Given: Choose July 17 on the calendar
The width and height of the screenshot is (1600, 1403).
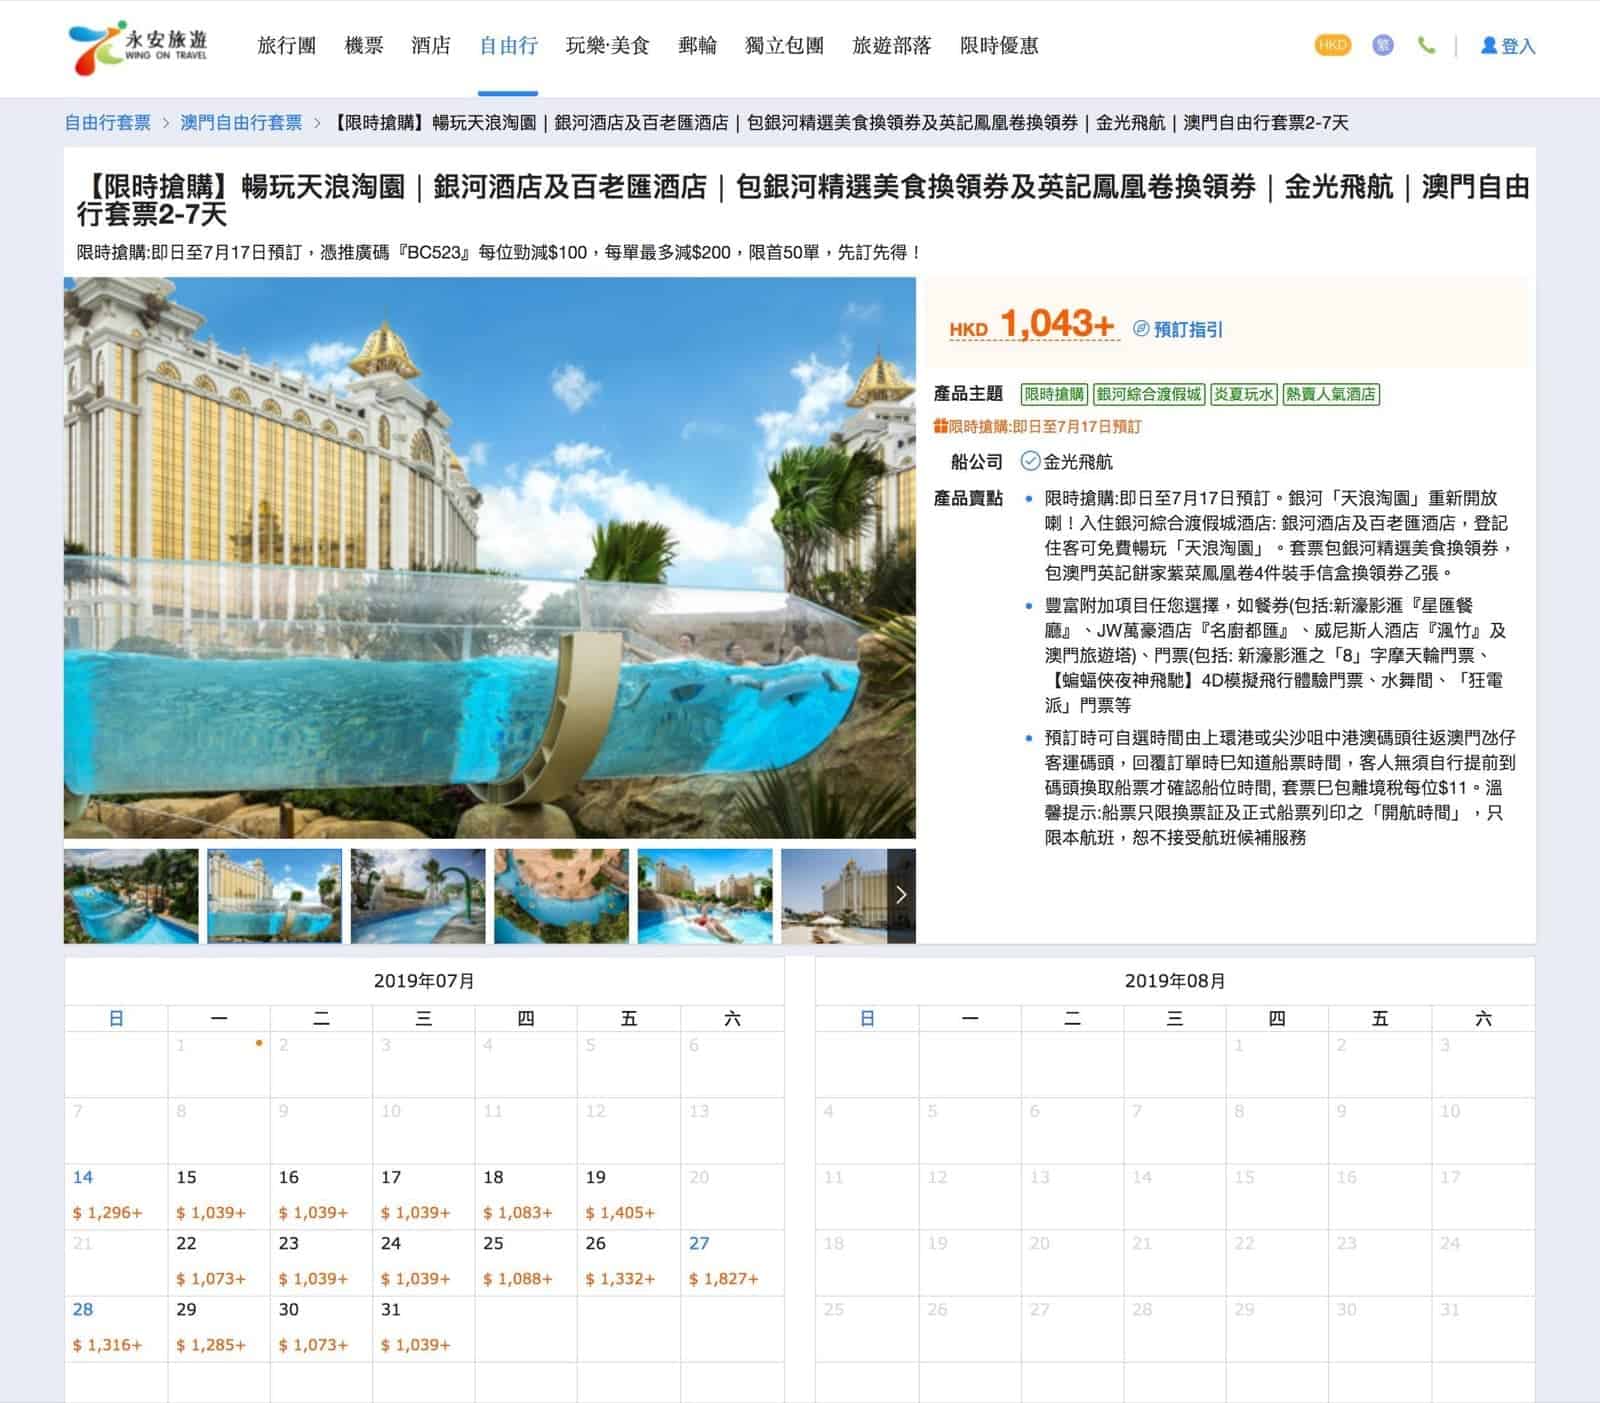Looking at the screenshot, I should (424, 1196).
